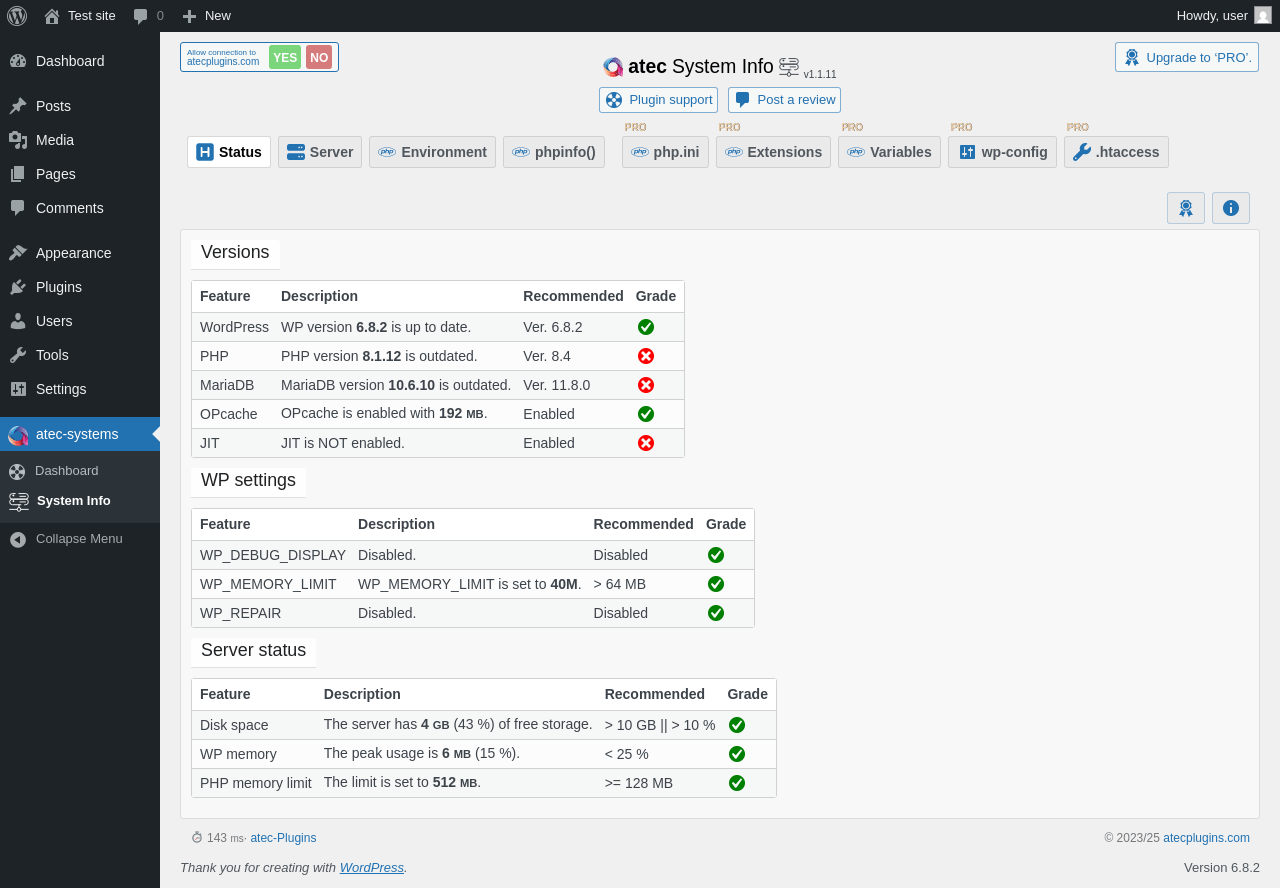
Task: Open the comments bubble icon in admin bar
Action: tap(140, 16)
